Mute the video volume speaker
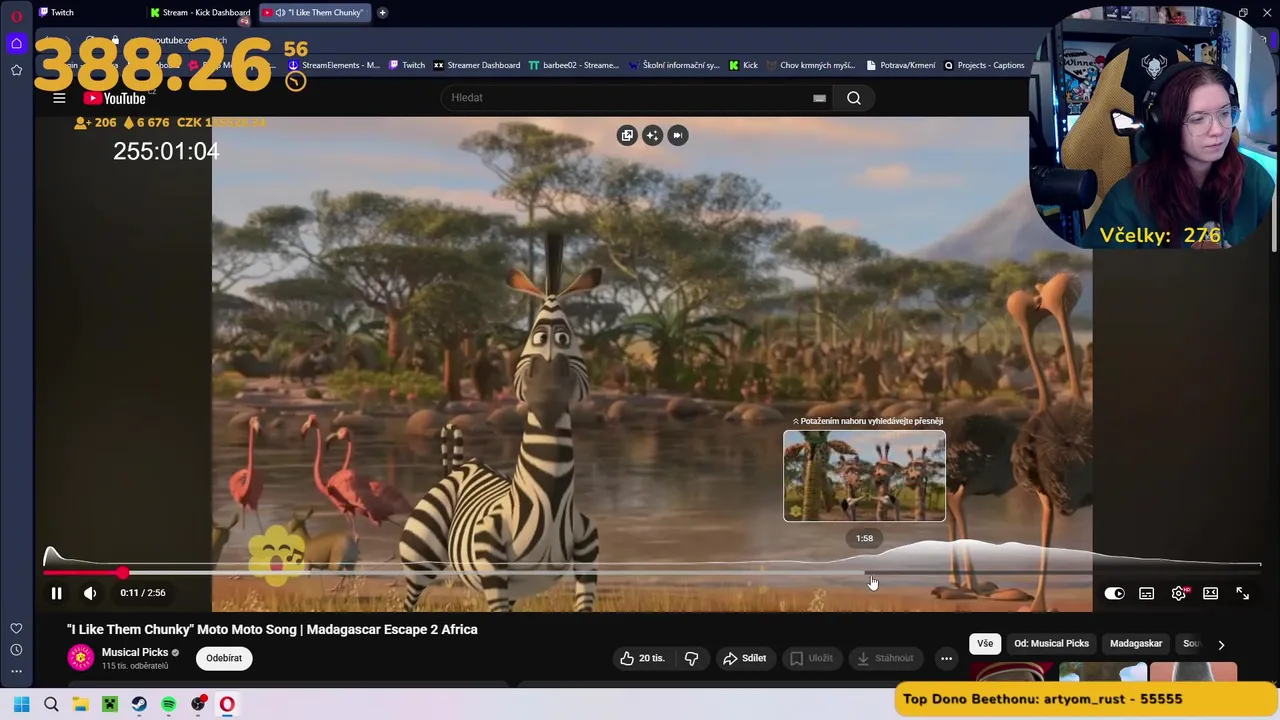 click(90, 593)
